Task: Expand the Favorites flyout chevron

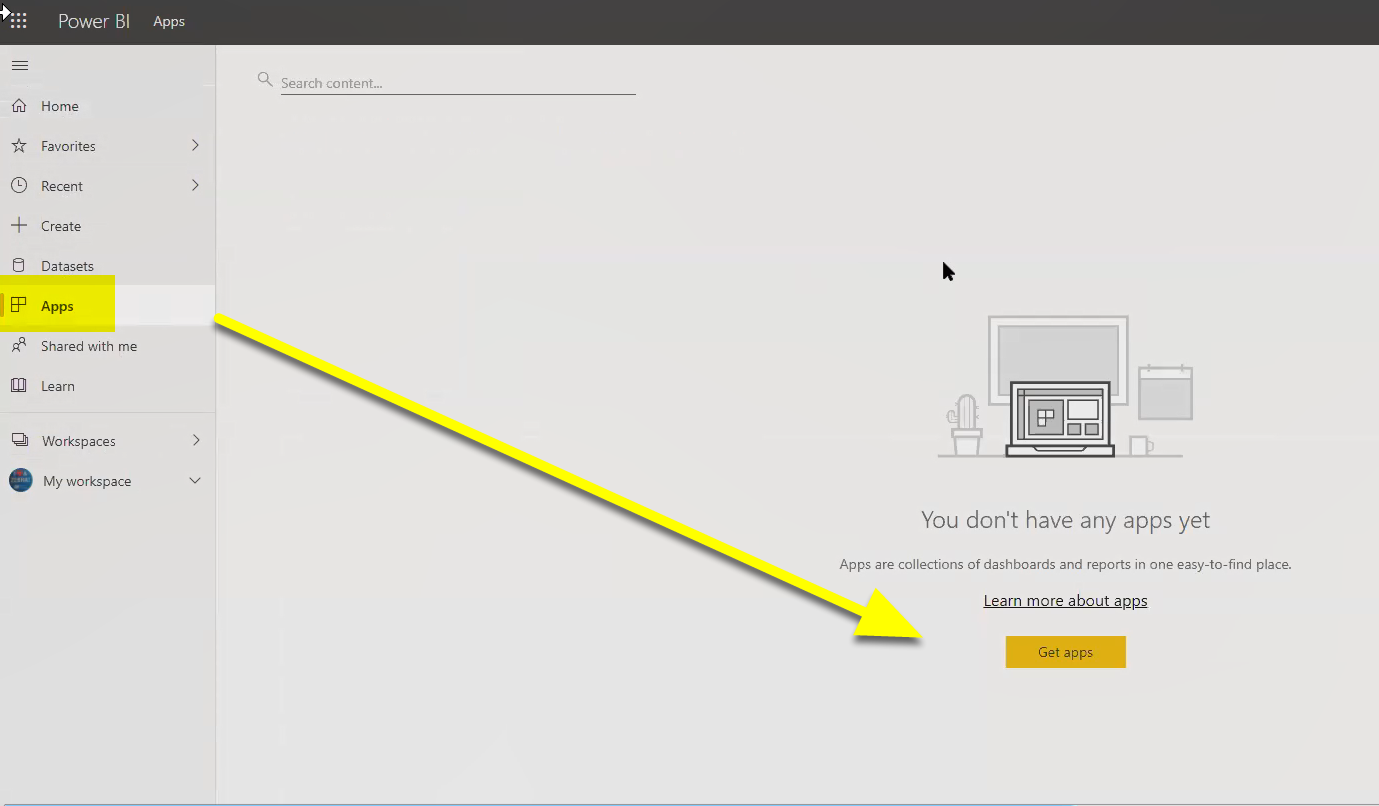Action: pos(195,146)
